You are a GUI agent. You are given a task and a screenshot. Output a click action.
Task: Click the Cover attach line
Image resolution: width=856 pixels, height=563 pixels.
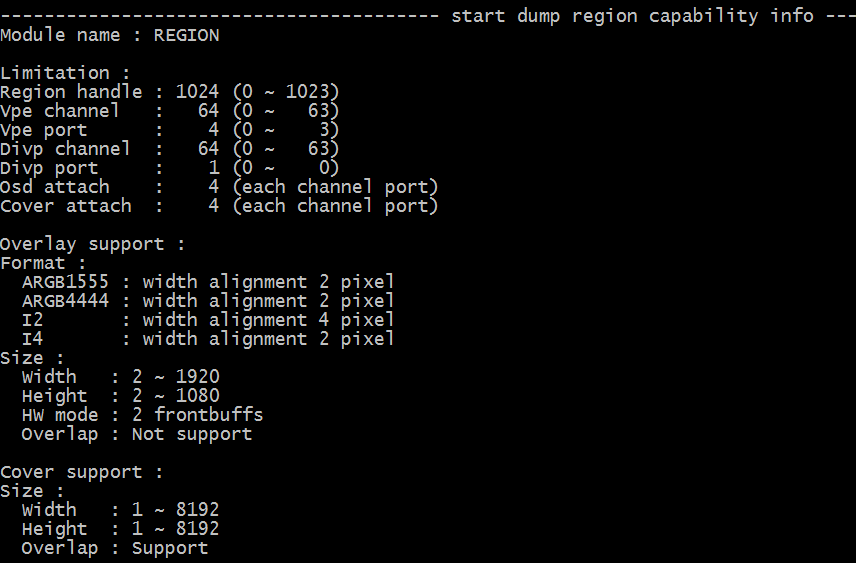[x=219, y=206]
